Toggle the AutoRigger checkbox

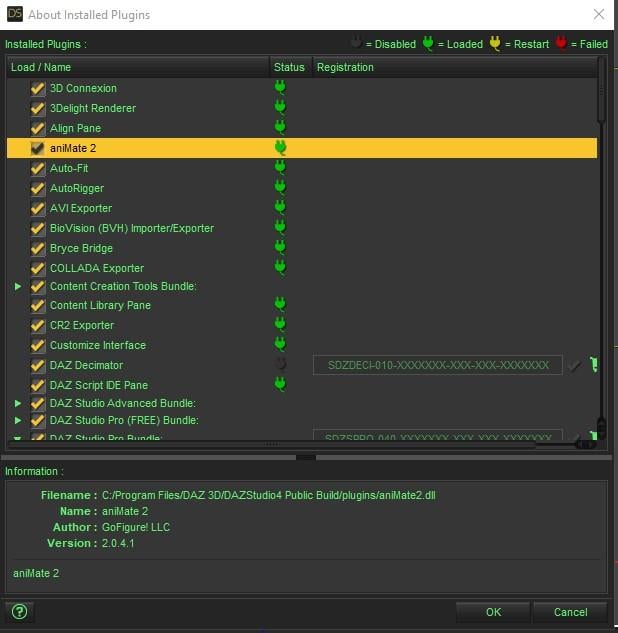pyautogui.click(x=38, y=188)
